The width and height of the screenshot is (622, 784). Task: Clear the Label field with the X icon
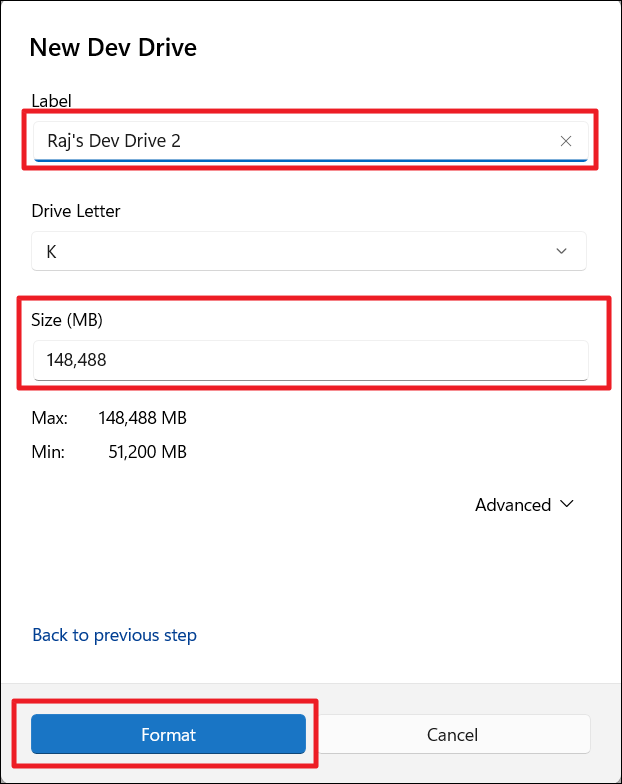(x=566, y=141)
